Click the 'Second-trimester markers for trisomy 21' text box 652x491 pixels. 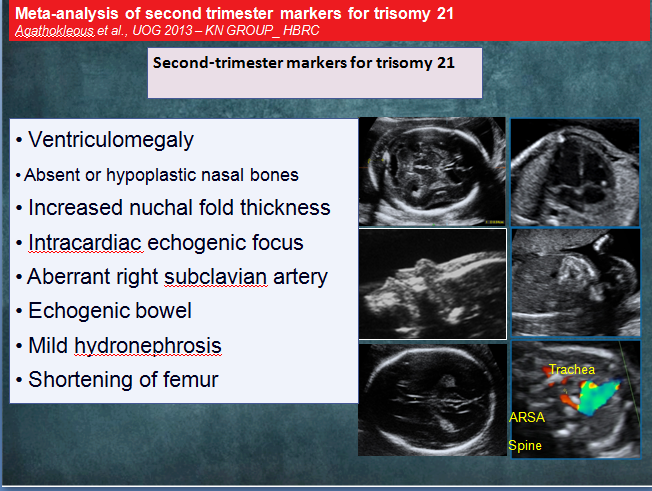tap(315, 73)
